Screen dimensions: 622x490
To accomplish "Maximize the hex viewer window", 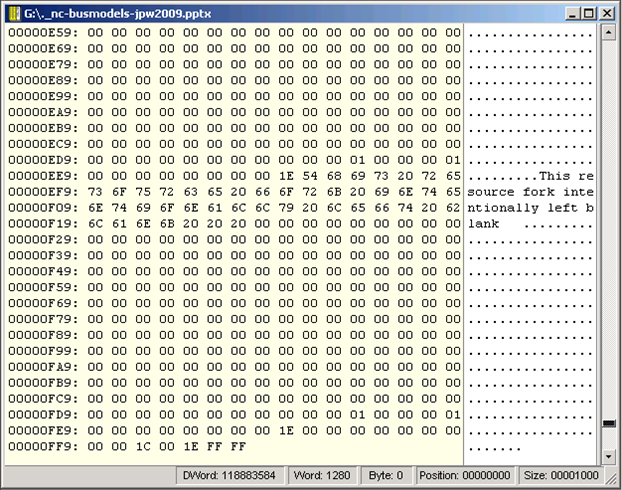I will pos(588,13).
